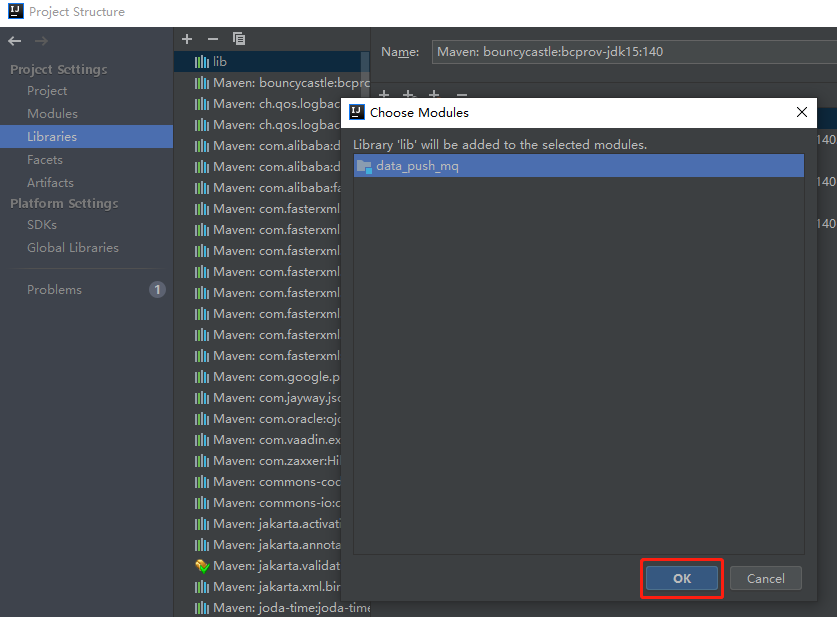Select Maven: jakarta.activati library
The height and width of the screenshot is (617, 837).
(258, 524)
